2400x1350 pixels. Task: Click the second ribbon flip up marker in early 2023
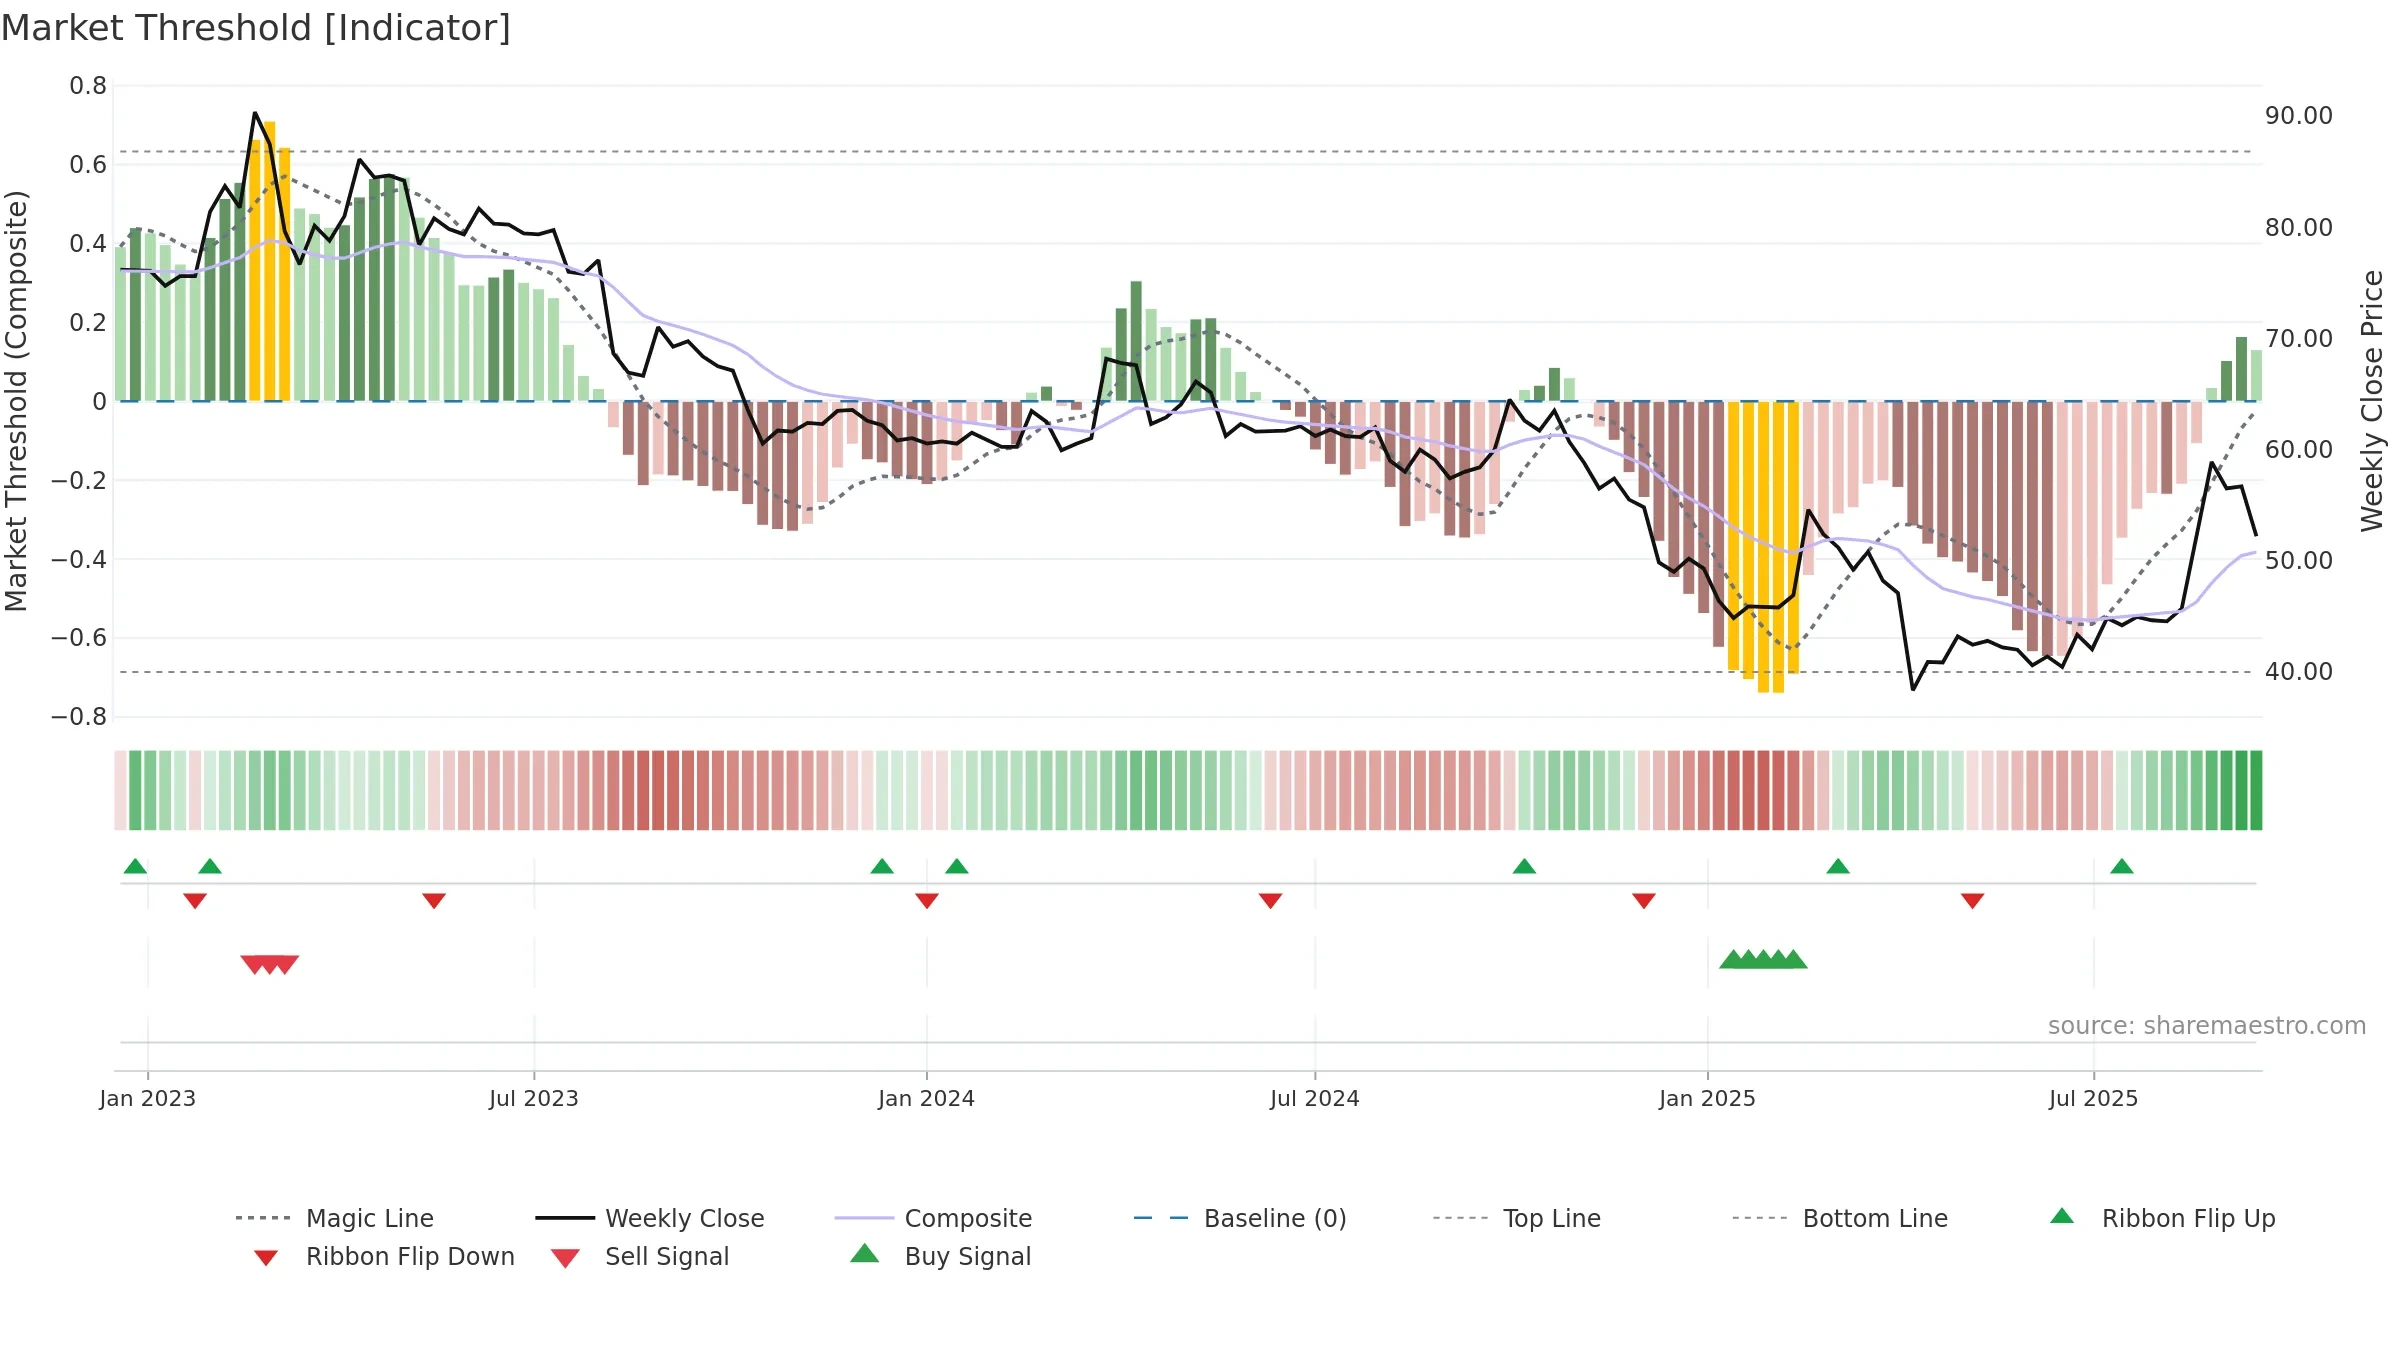coord(210,866)
